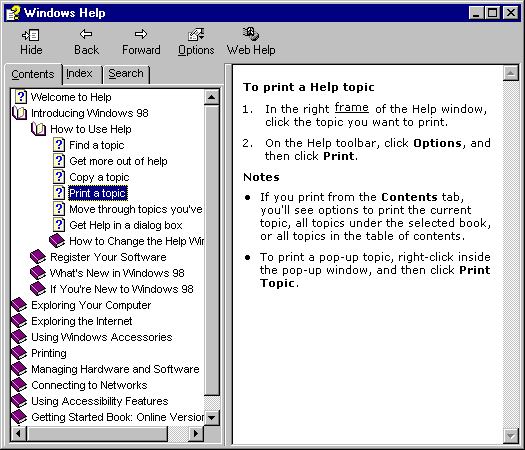Click the Welcome to Help page icon
525x450 pixels.
pos(21,97)
